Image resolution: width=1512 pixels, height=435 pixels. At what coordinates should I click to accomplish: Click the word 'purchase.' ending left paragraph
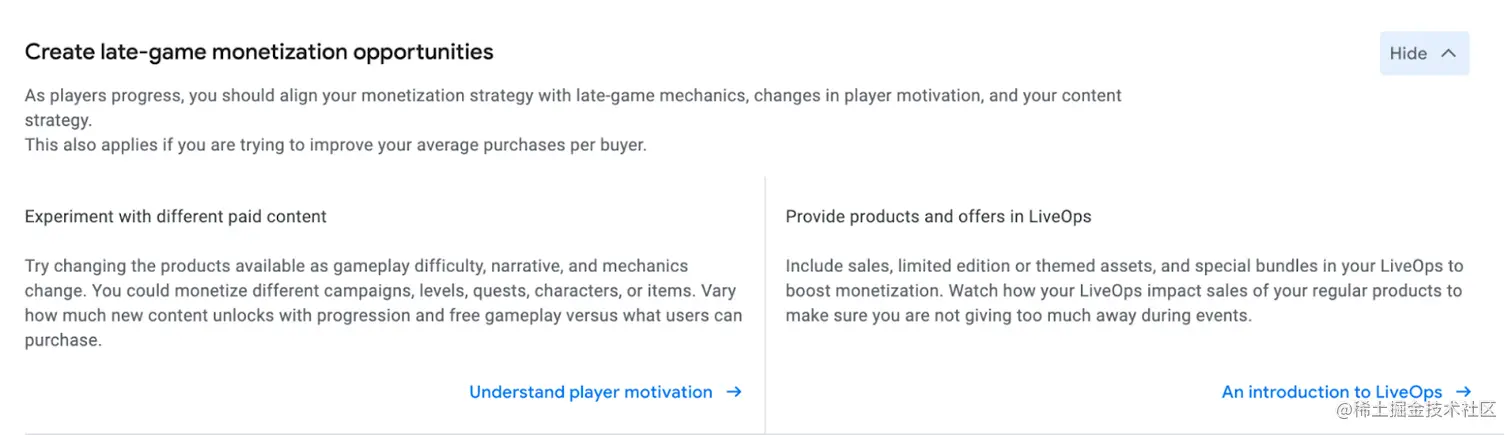click(x=63, y=340)
